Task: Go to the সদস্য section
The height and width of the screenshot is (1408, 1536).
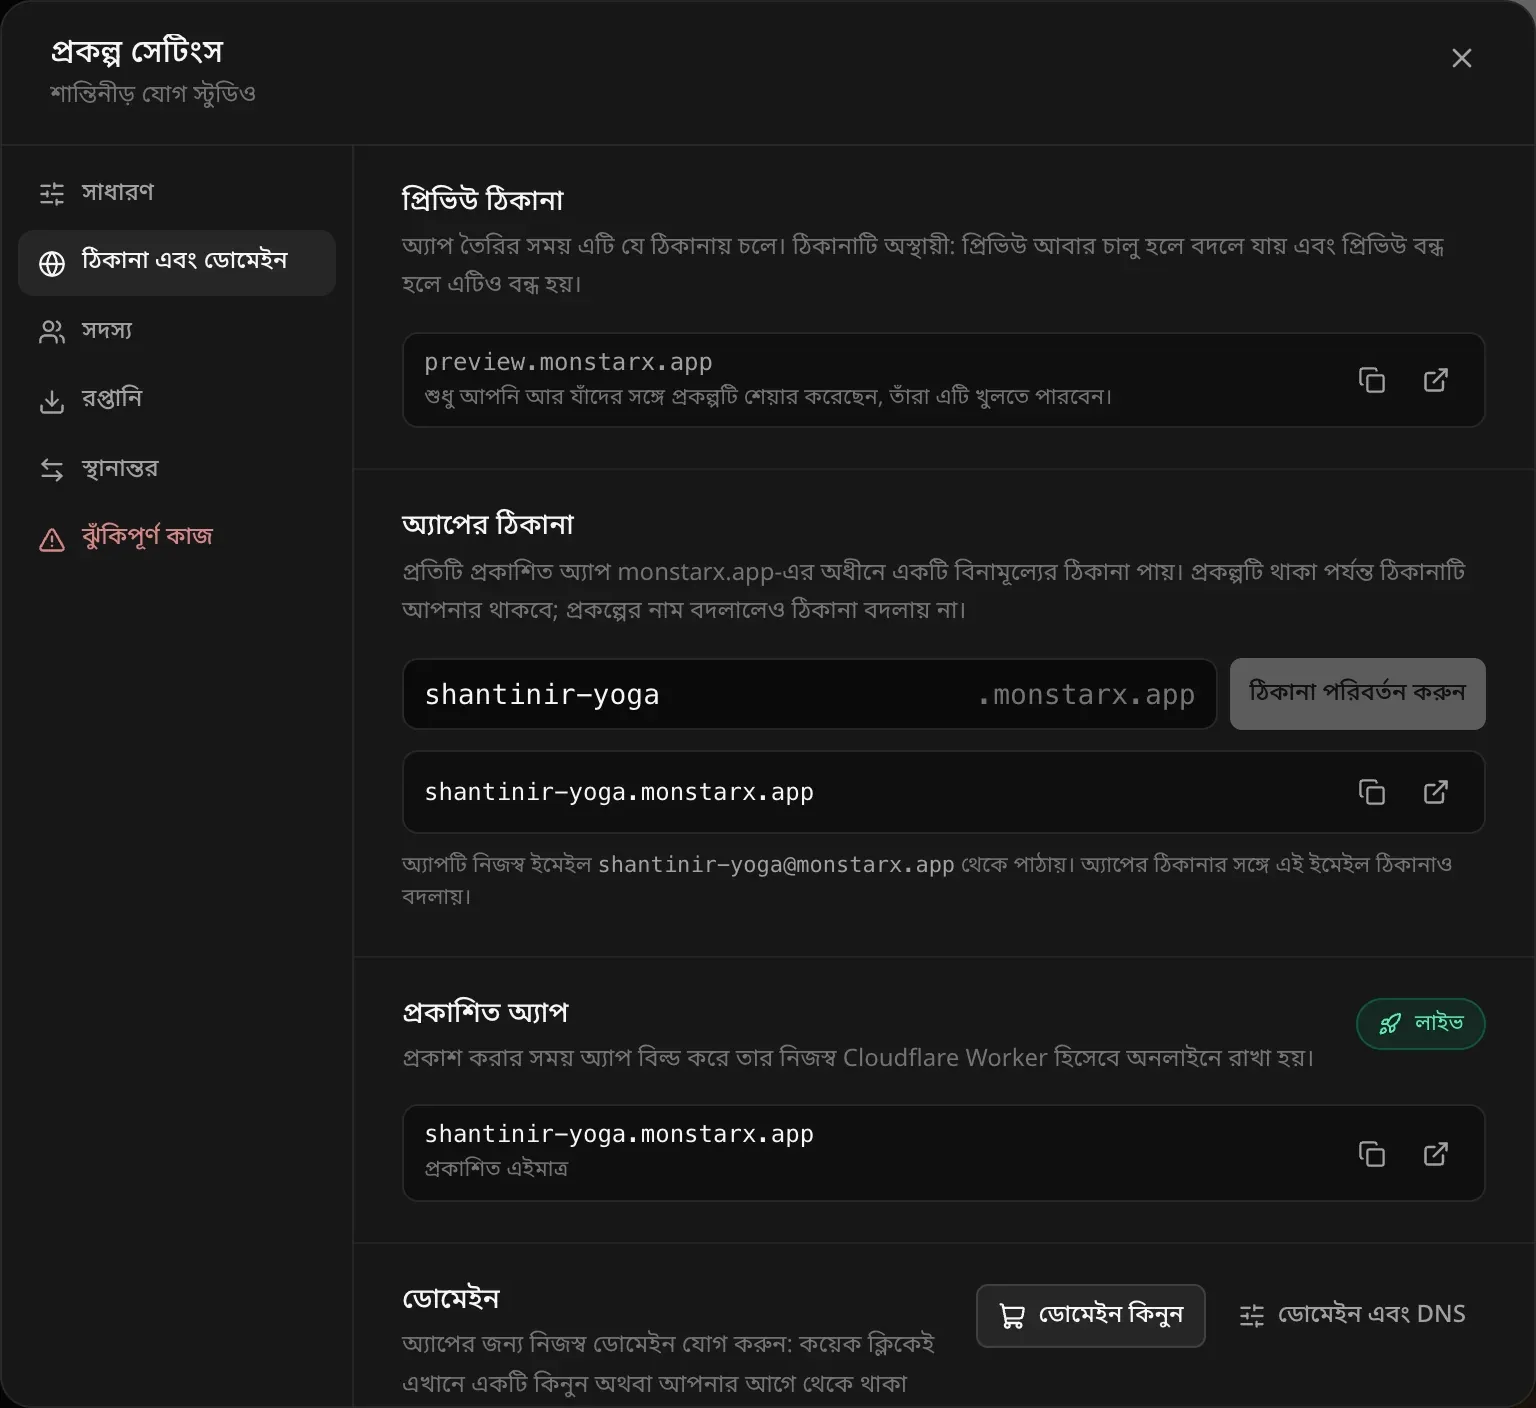Action: tap(177, 331)
